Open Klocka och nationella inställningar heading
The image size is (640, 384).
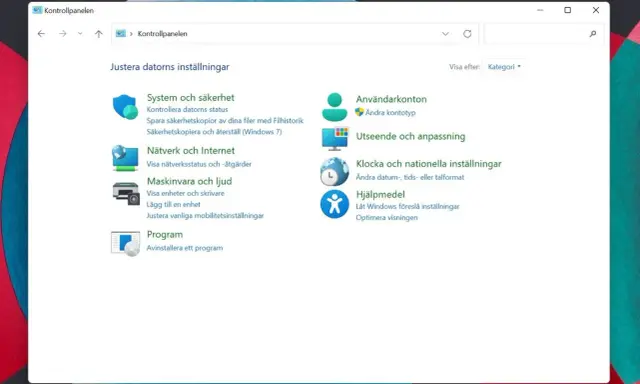point(429,164)
